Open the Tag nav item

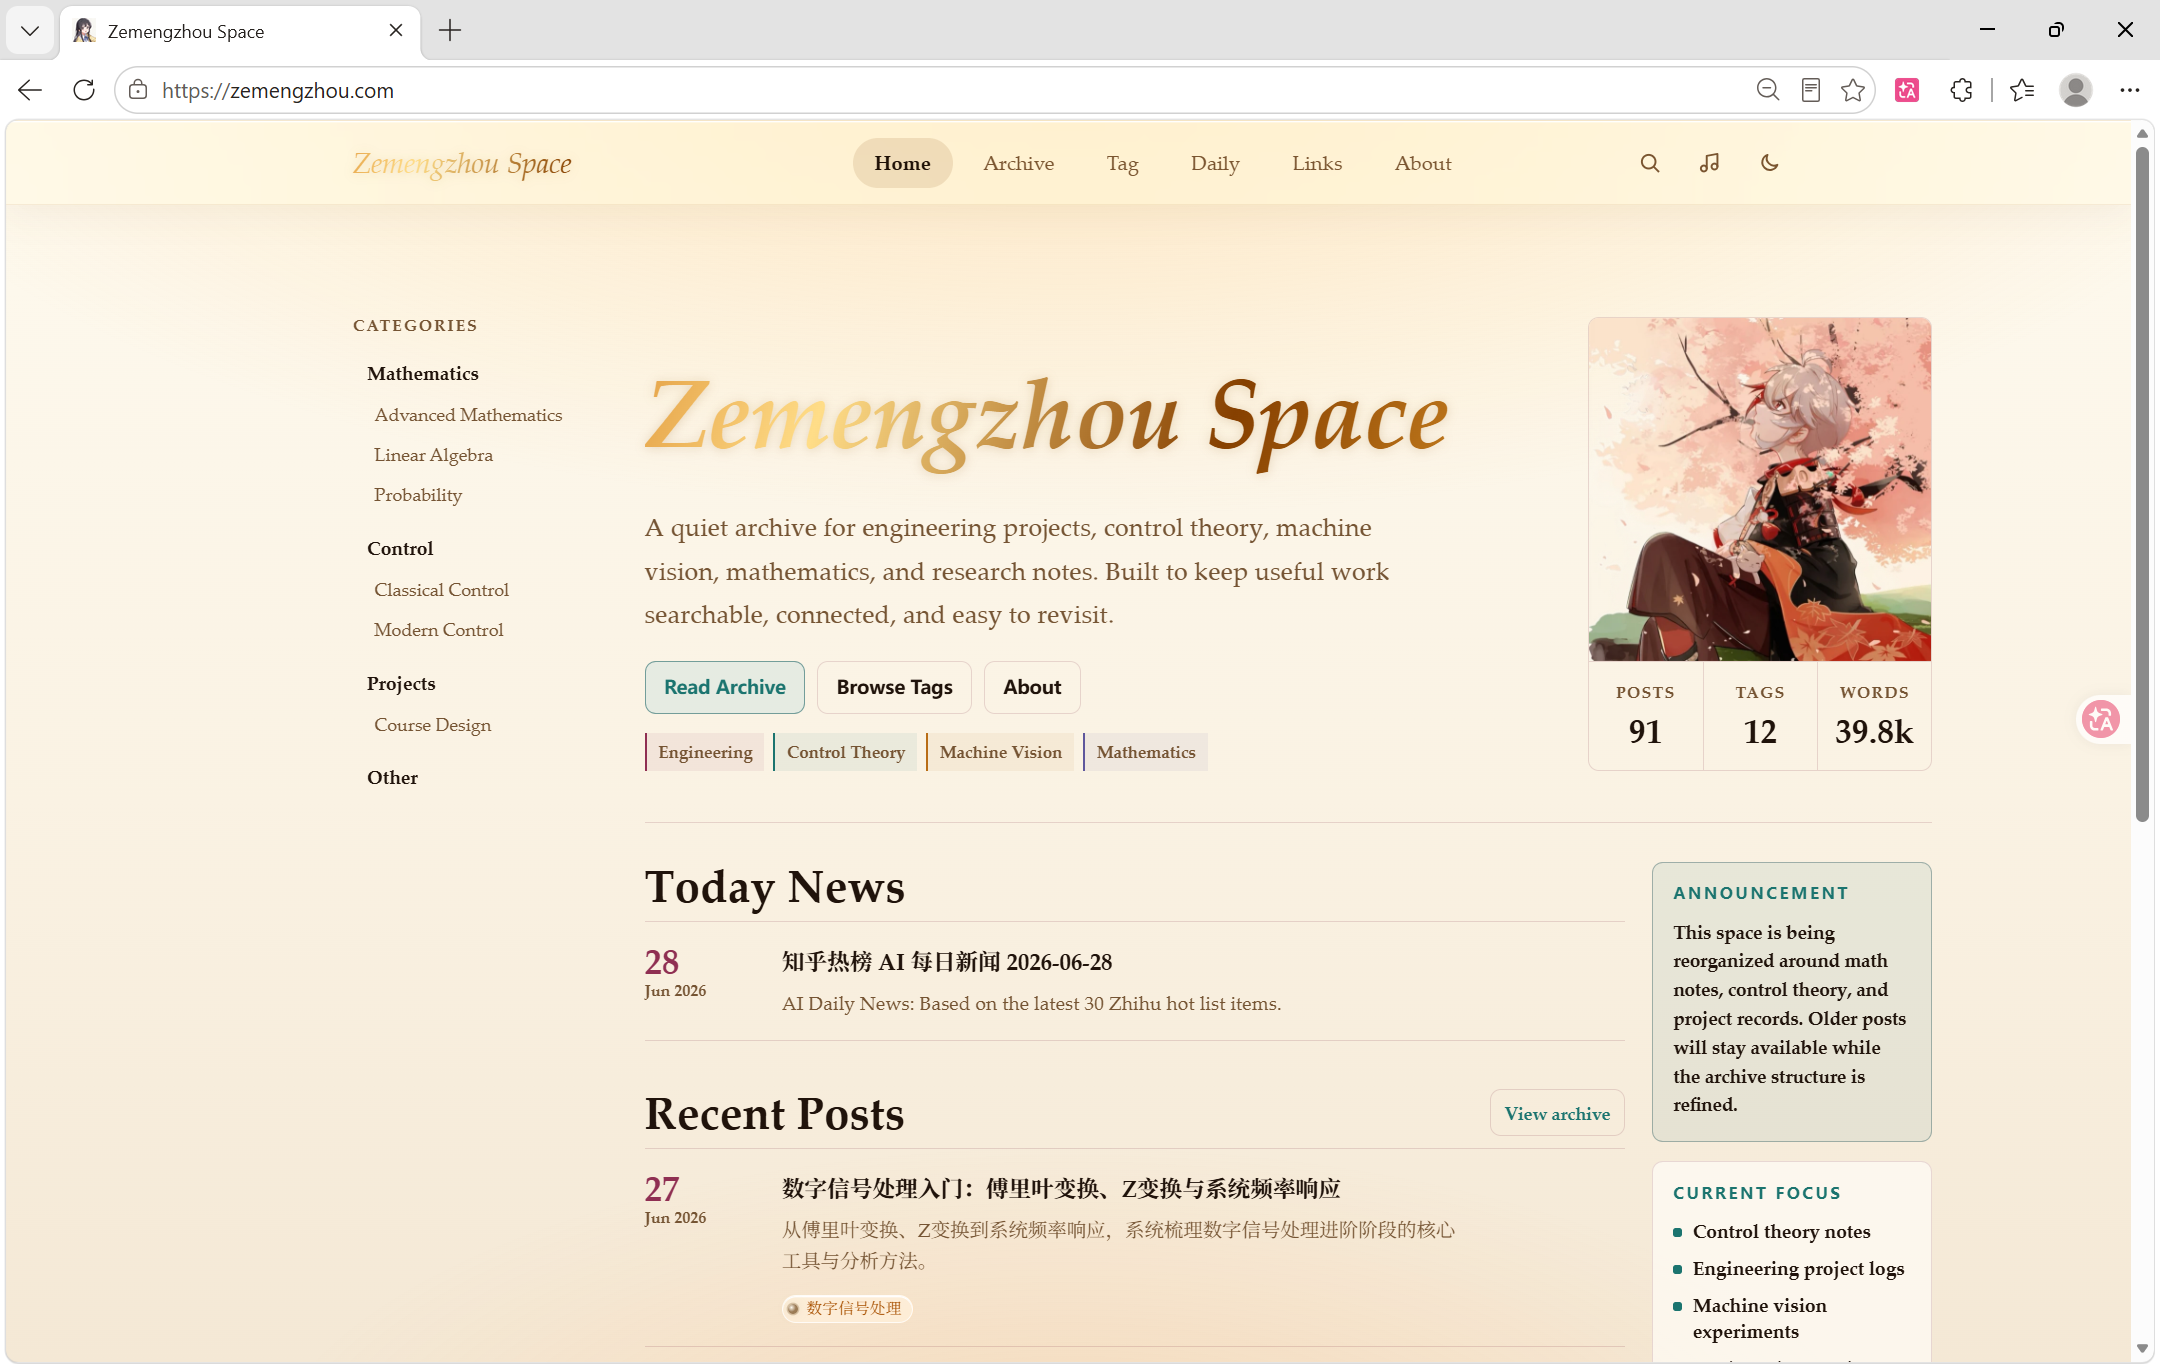1122,163
